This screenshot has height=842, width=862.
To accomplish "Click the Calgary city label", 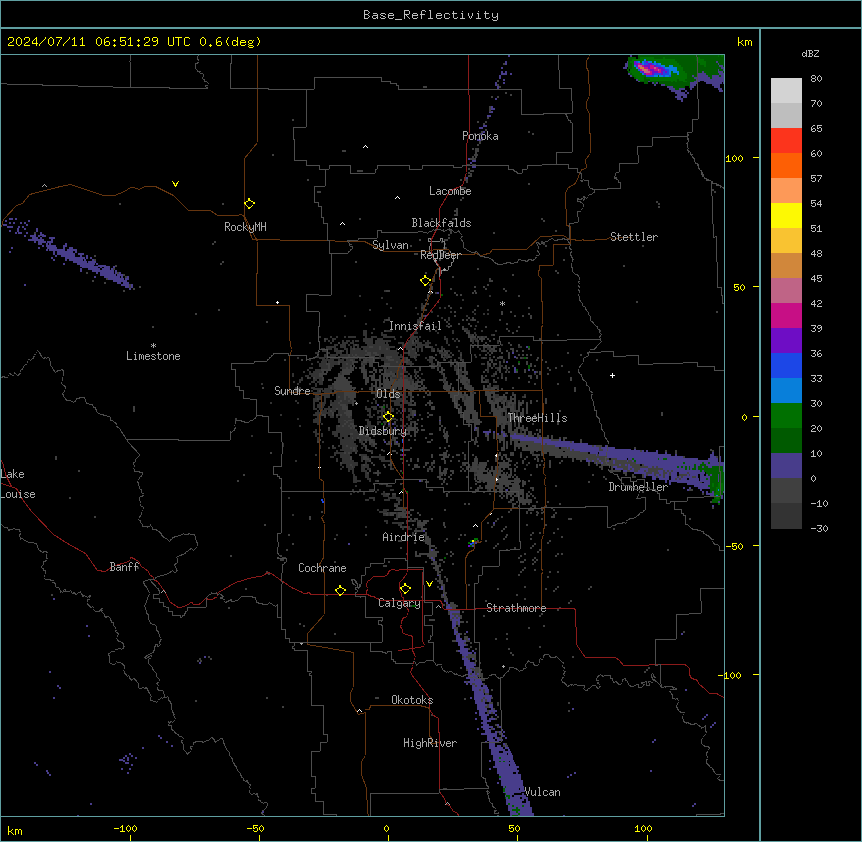I will pos(399,603).
